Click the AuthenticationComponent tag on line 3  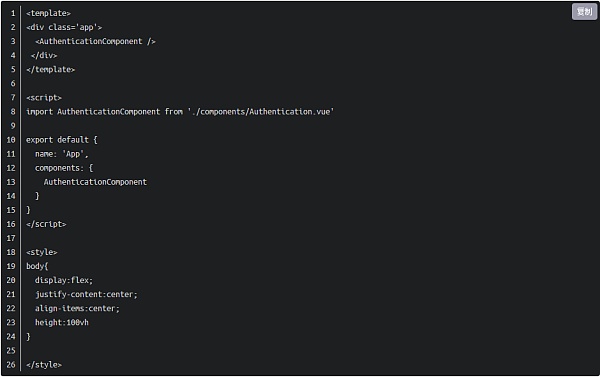pos(95,41)
